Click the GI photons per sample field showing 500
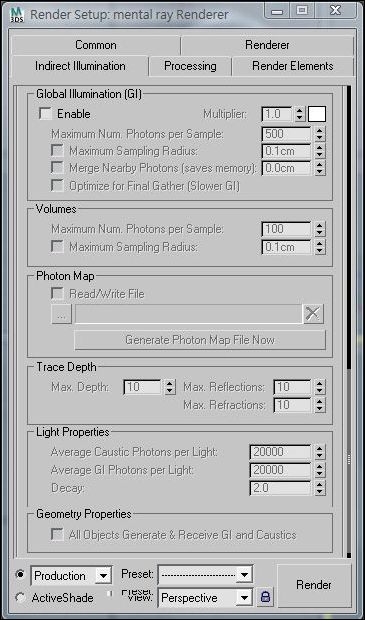The image size is (365, 620). pyautogui.click(x=287, y=134)
